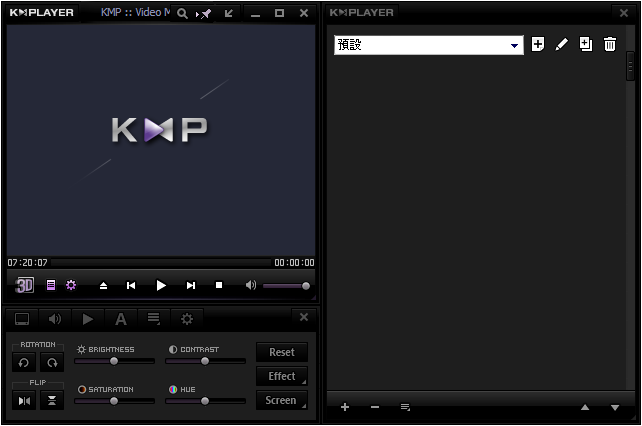Mute audio using the speaker icon

tap(250, 285)
